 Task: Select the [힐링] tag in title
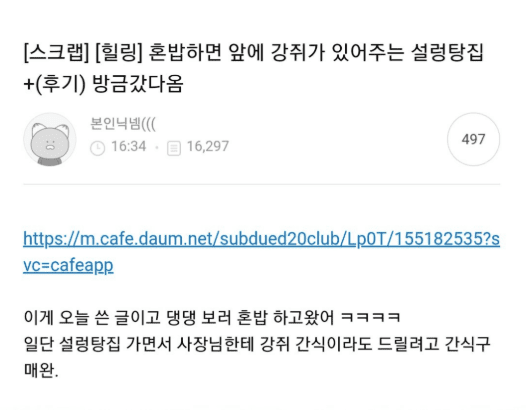pos(119,53)
